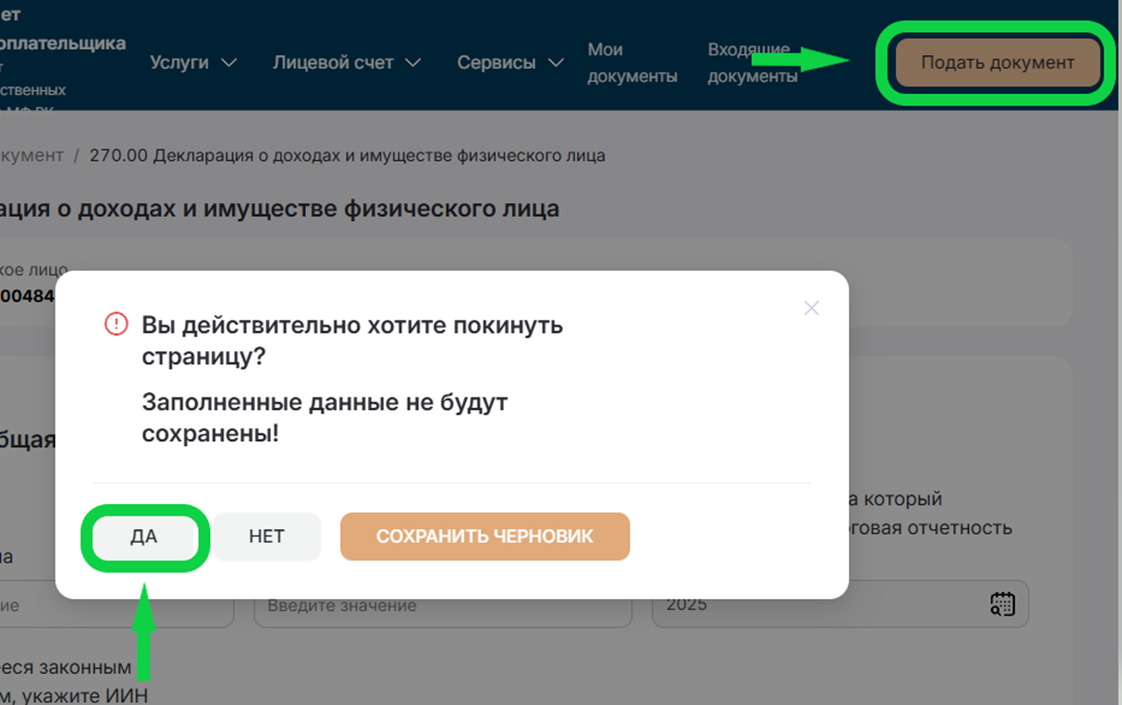The height and width of the screenshot is (705, 1122).
Task: Click the Подать документ button
Action: coord(997,63)
